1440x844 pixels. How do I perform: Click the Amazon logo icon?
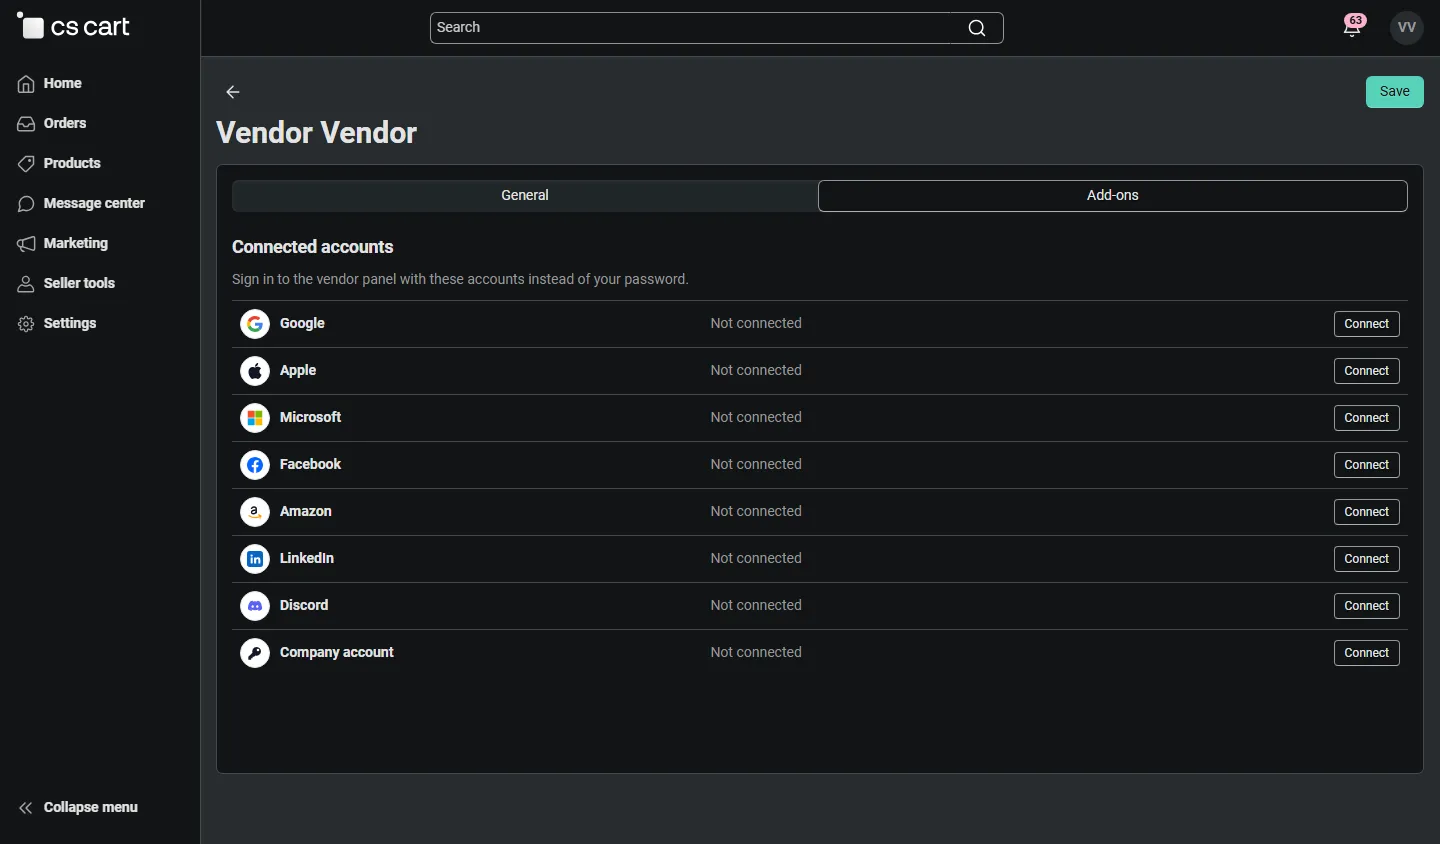[255, 512]
